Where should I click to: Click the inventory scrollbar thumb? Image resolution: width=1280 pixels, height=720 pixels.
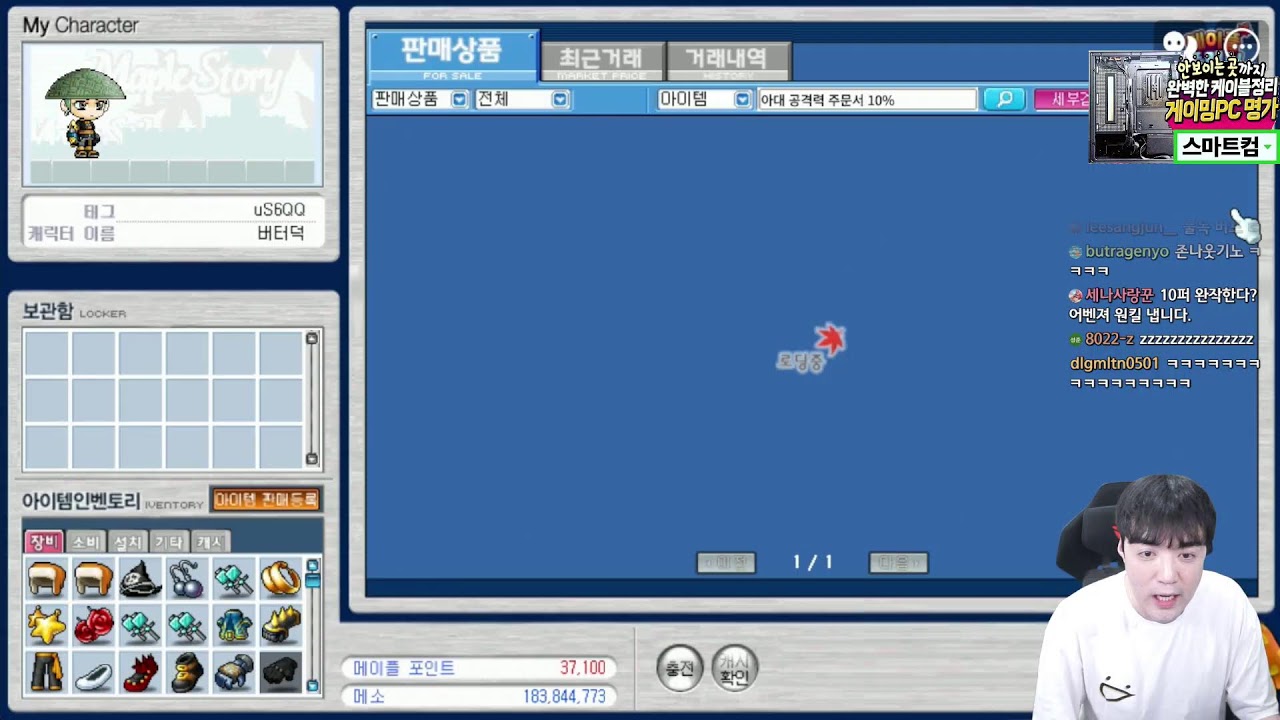pyautogui.click(x=313, y=581)
